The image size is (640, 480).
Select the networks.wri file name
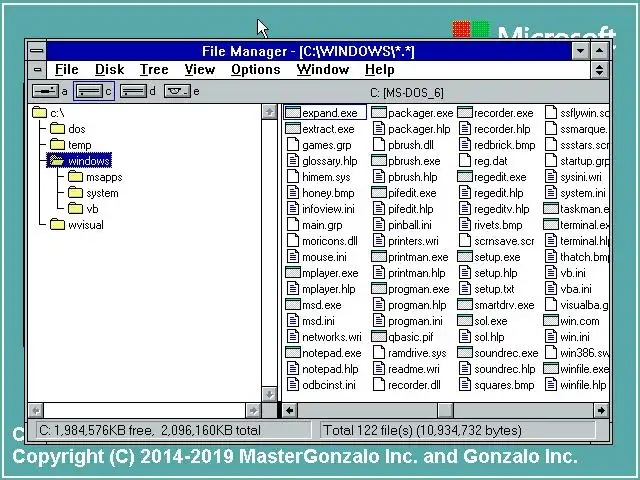point(332,337)
